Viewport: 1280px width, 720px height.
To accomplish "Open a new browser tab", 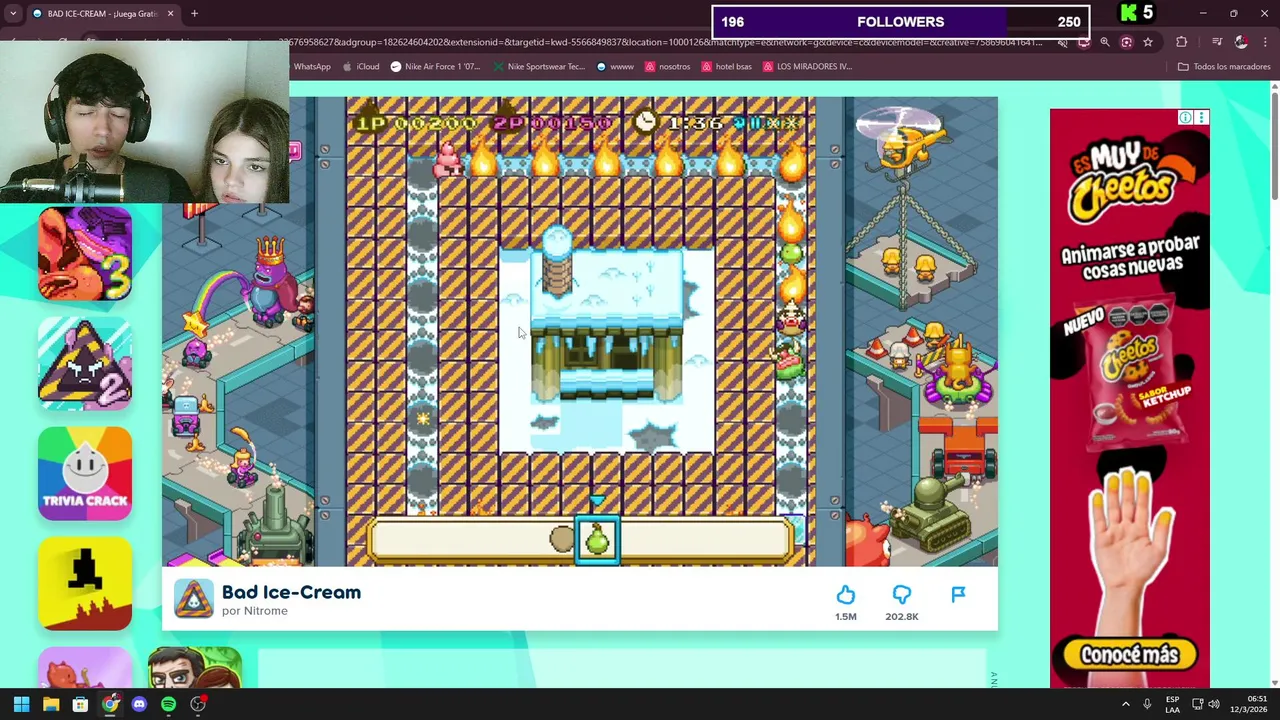I will point(194,14).
